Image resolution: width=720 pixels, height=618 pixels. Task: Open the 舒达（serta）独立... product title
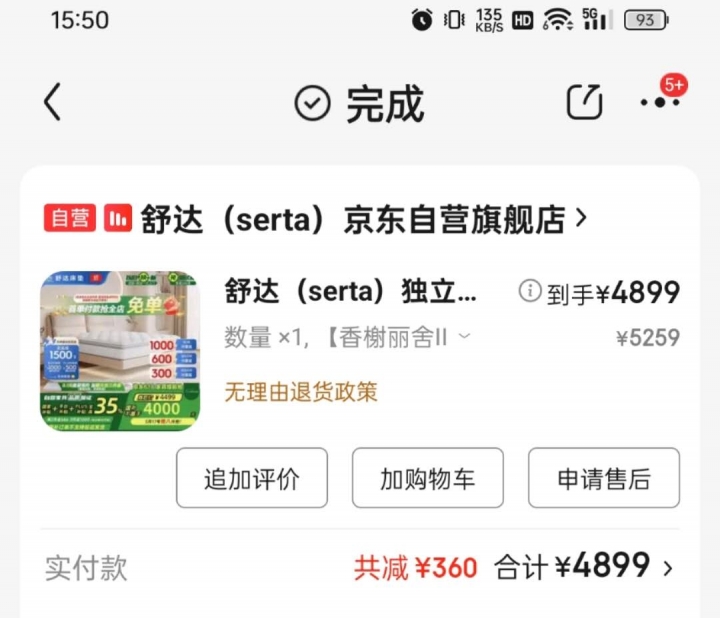coord(350,291)
